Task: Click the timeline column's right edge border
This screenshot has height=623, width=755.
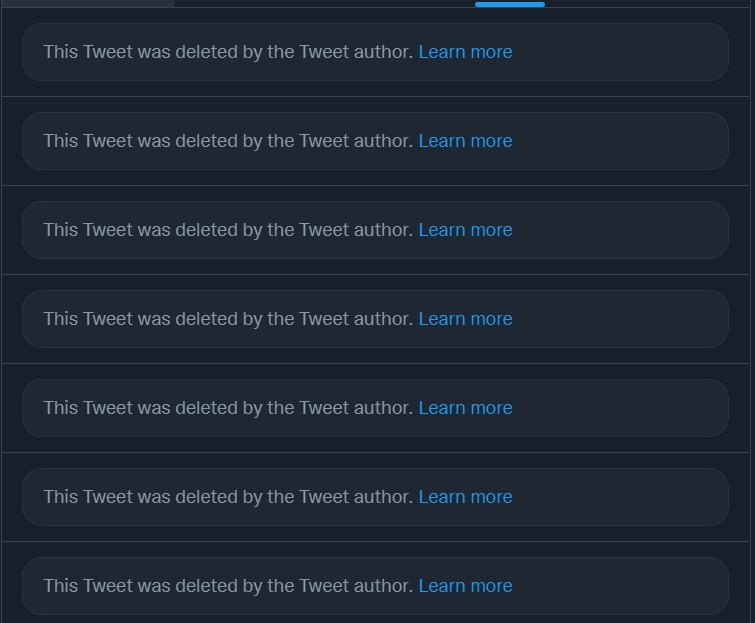Action: click(750, 313)
